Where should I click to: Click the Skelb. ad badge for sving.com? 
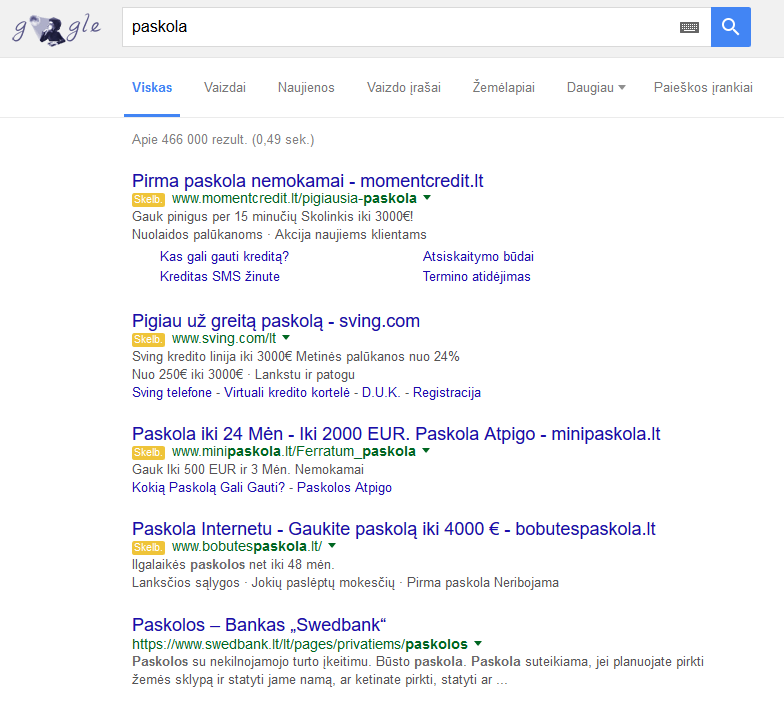tap(148, 340)
